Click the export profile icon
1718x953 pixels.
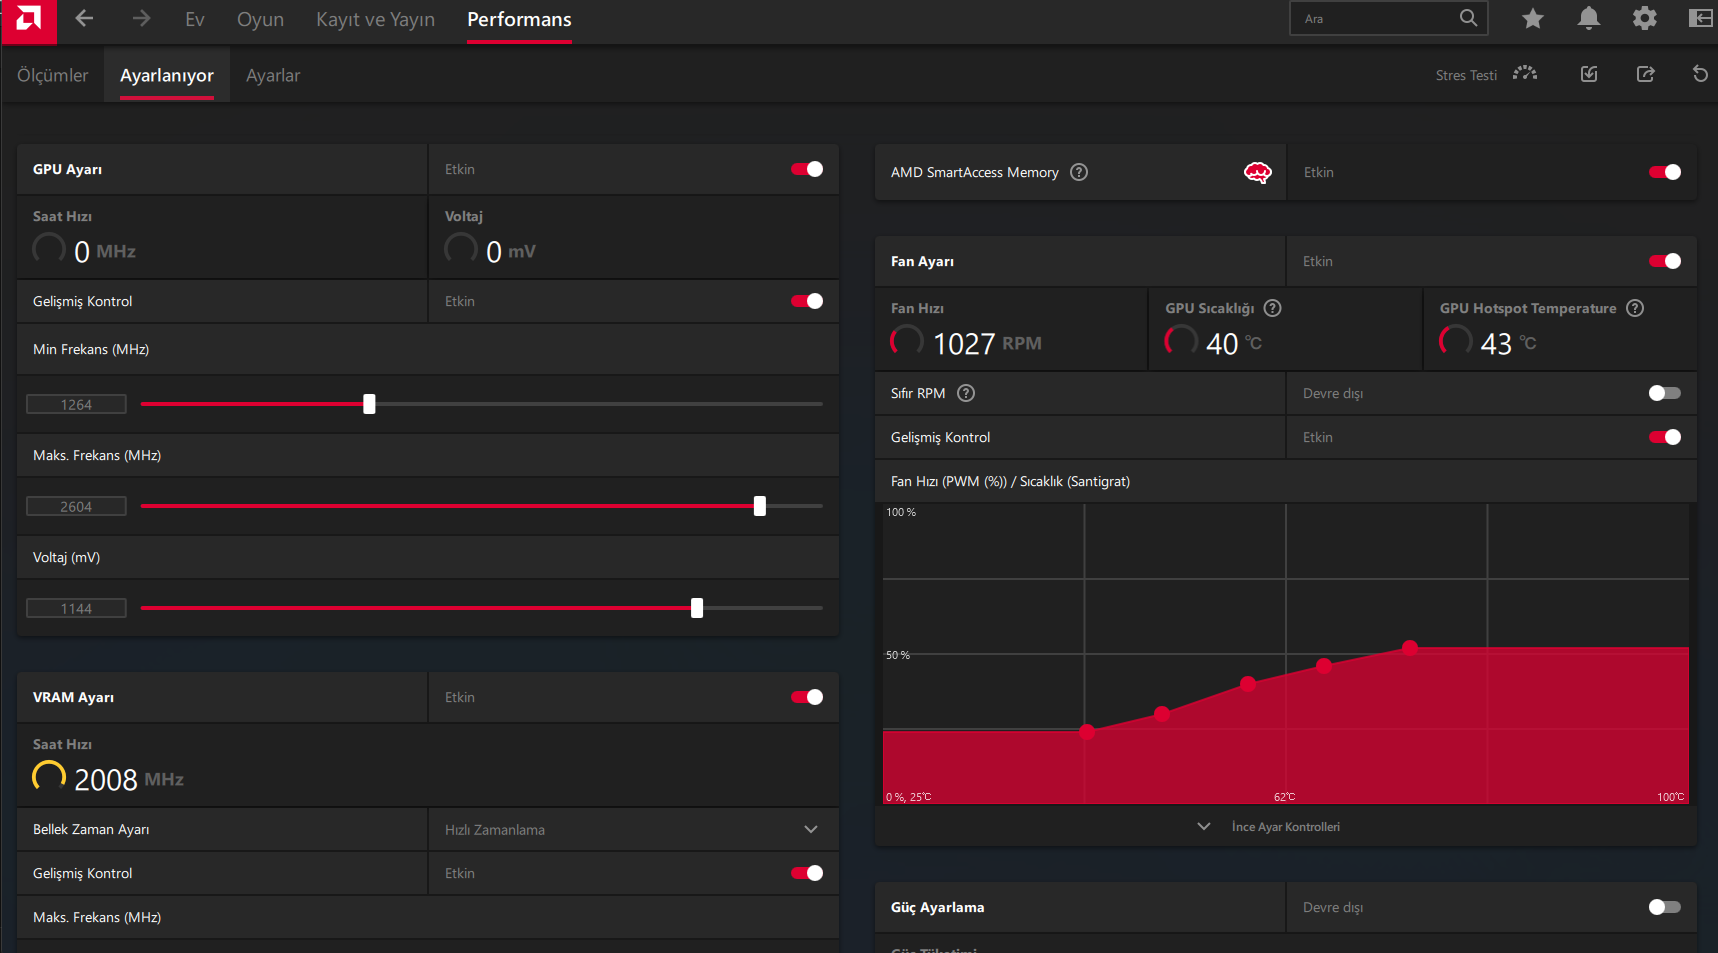pyautogui.click(x=1645, y=74)
